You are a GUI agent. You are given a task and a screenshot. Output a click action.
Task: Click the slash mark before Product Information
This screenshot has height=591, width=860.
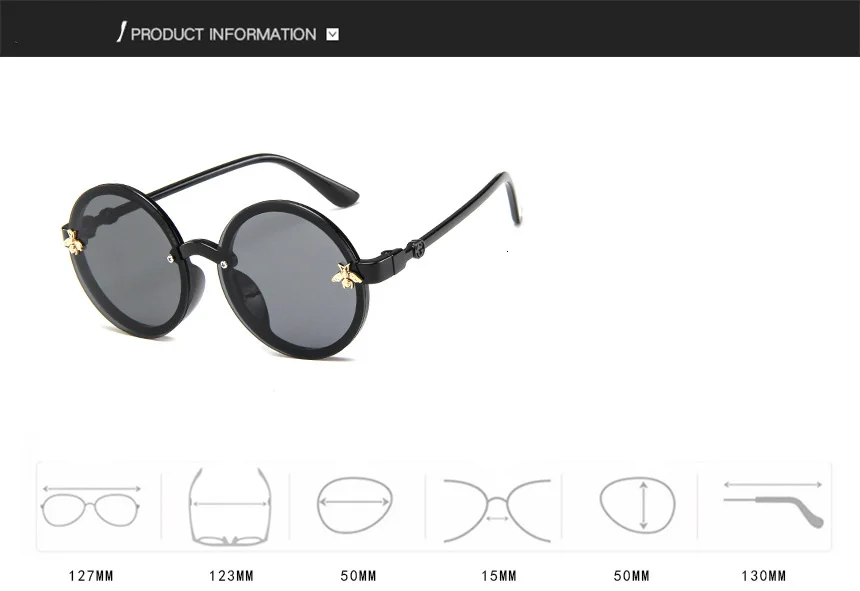pyautogui.click(x=121, y=32)
